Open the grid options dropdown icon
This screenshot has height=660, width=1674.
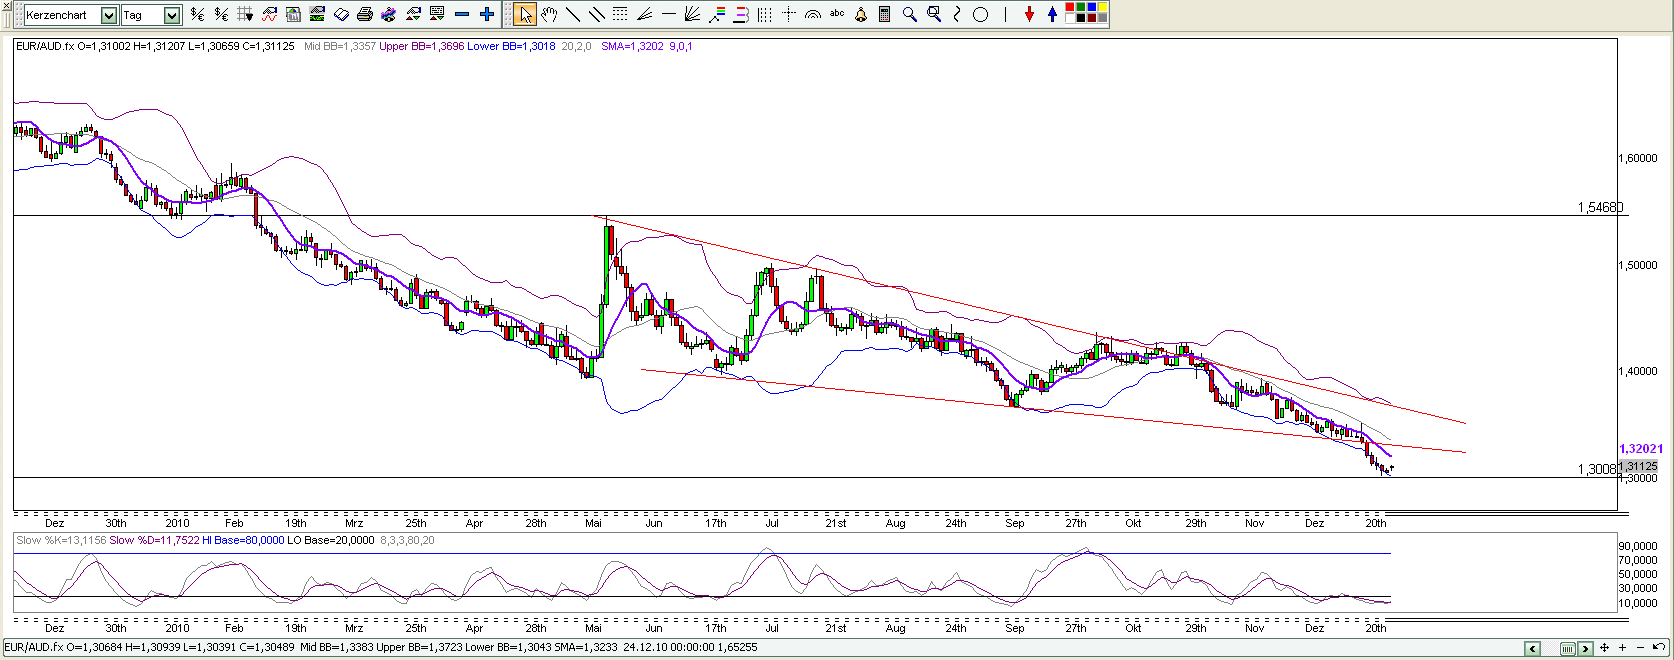[x=245, y=14]
